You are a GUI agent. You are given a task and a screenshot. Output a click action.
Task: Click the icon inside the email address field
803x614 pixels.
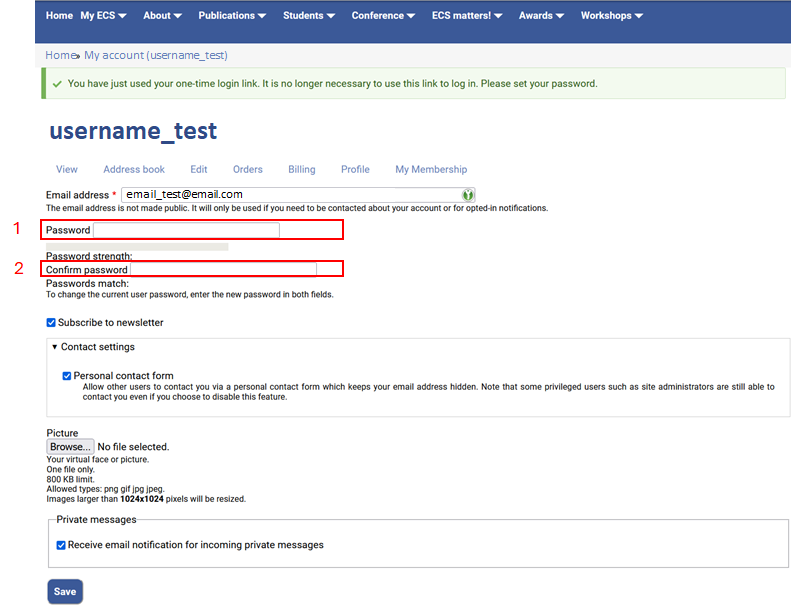467,195
